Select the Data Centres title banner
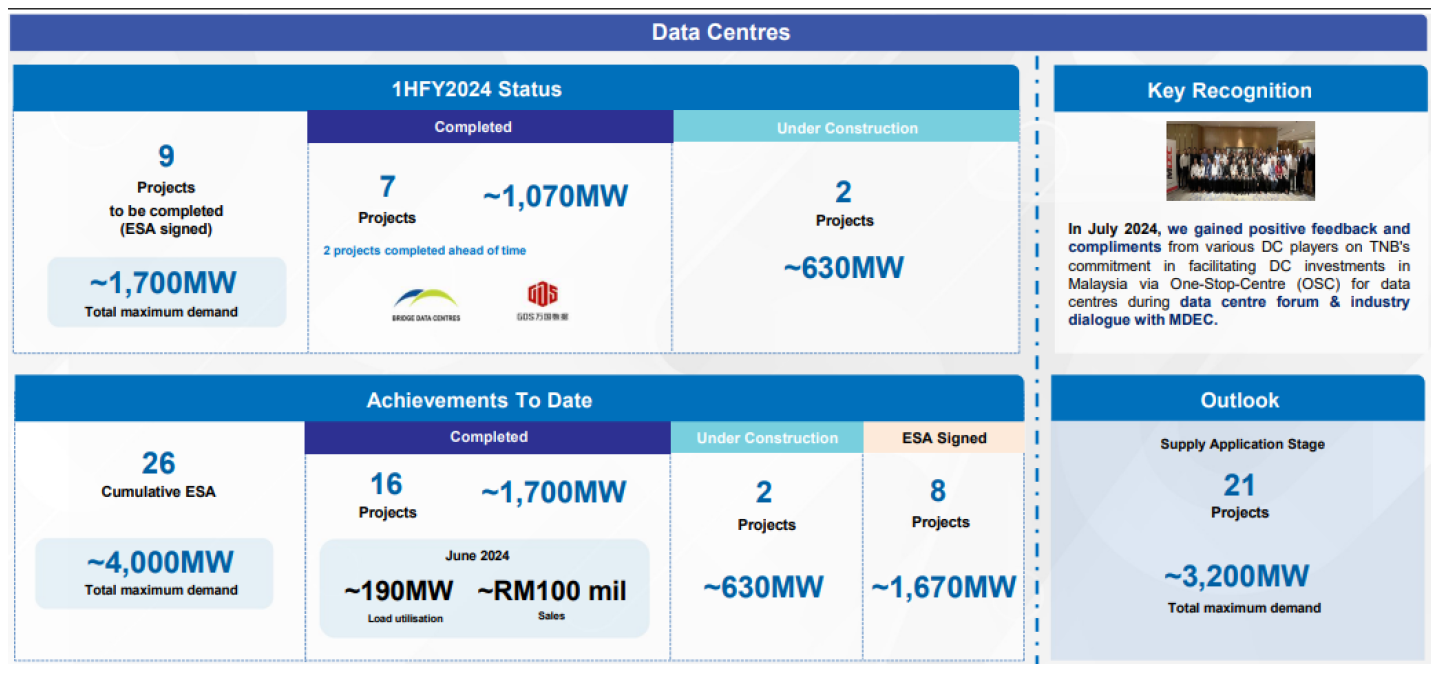Screen dimensions: 1441x673 coord(719,32)
